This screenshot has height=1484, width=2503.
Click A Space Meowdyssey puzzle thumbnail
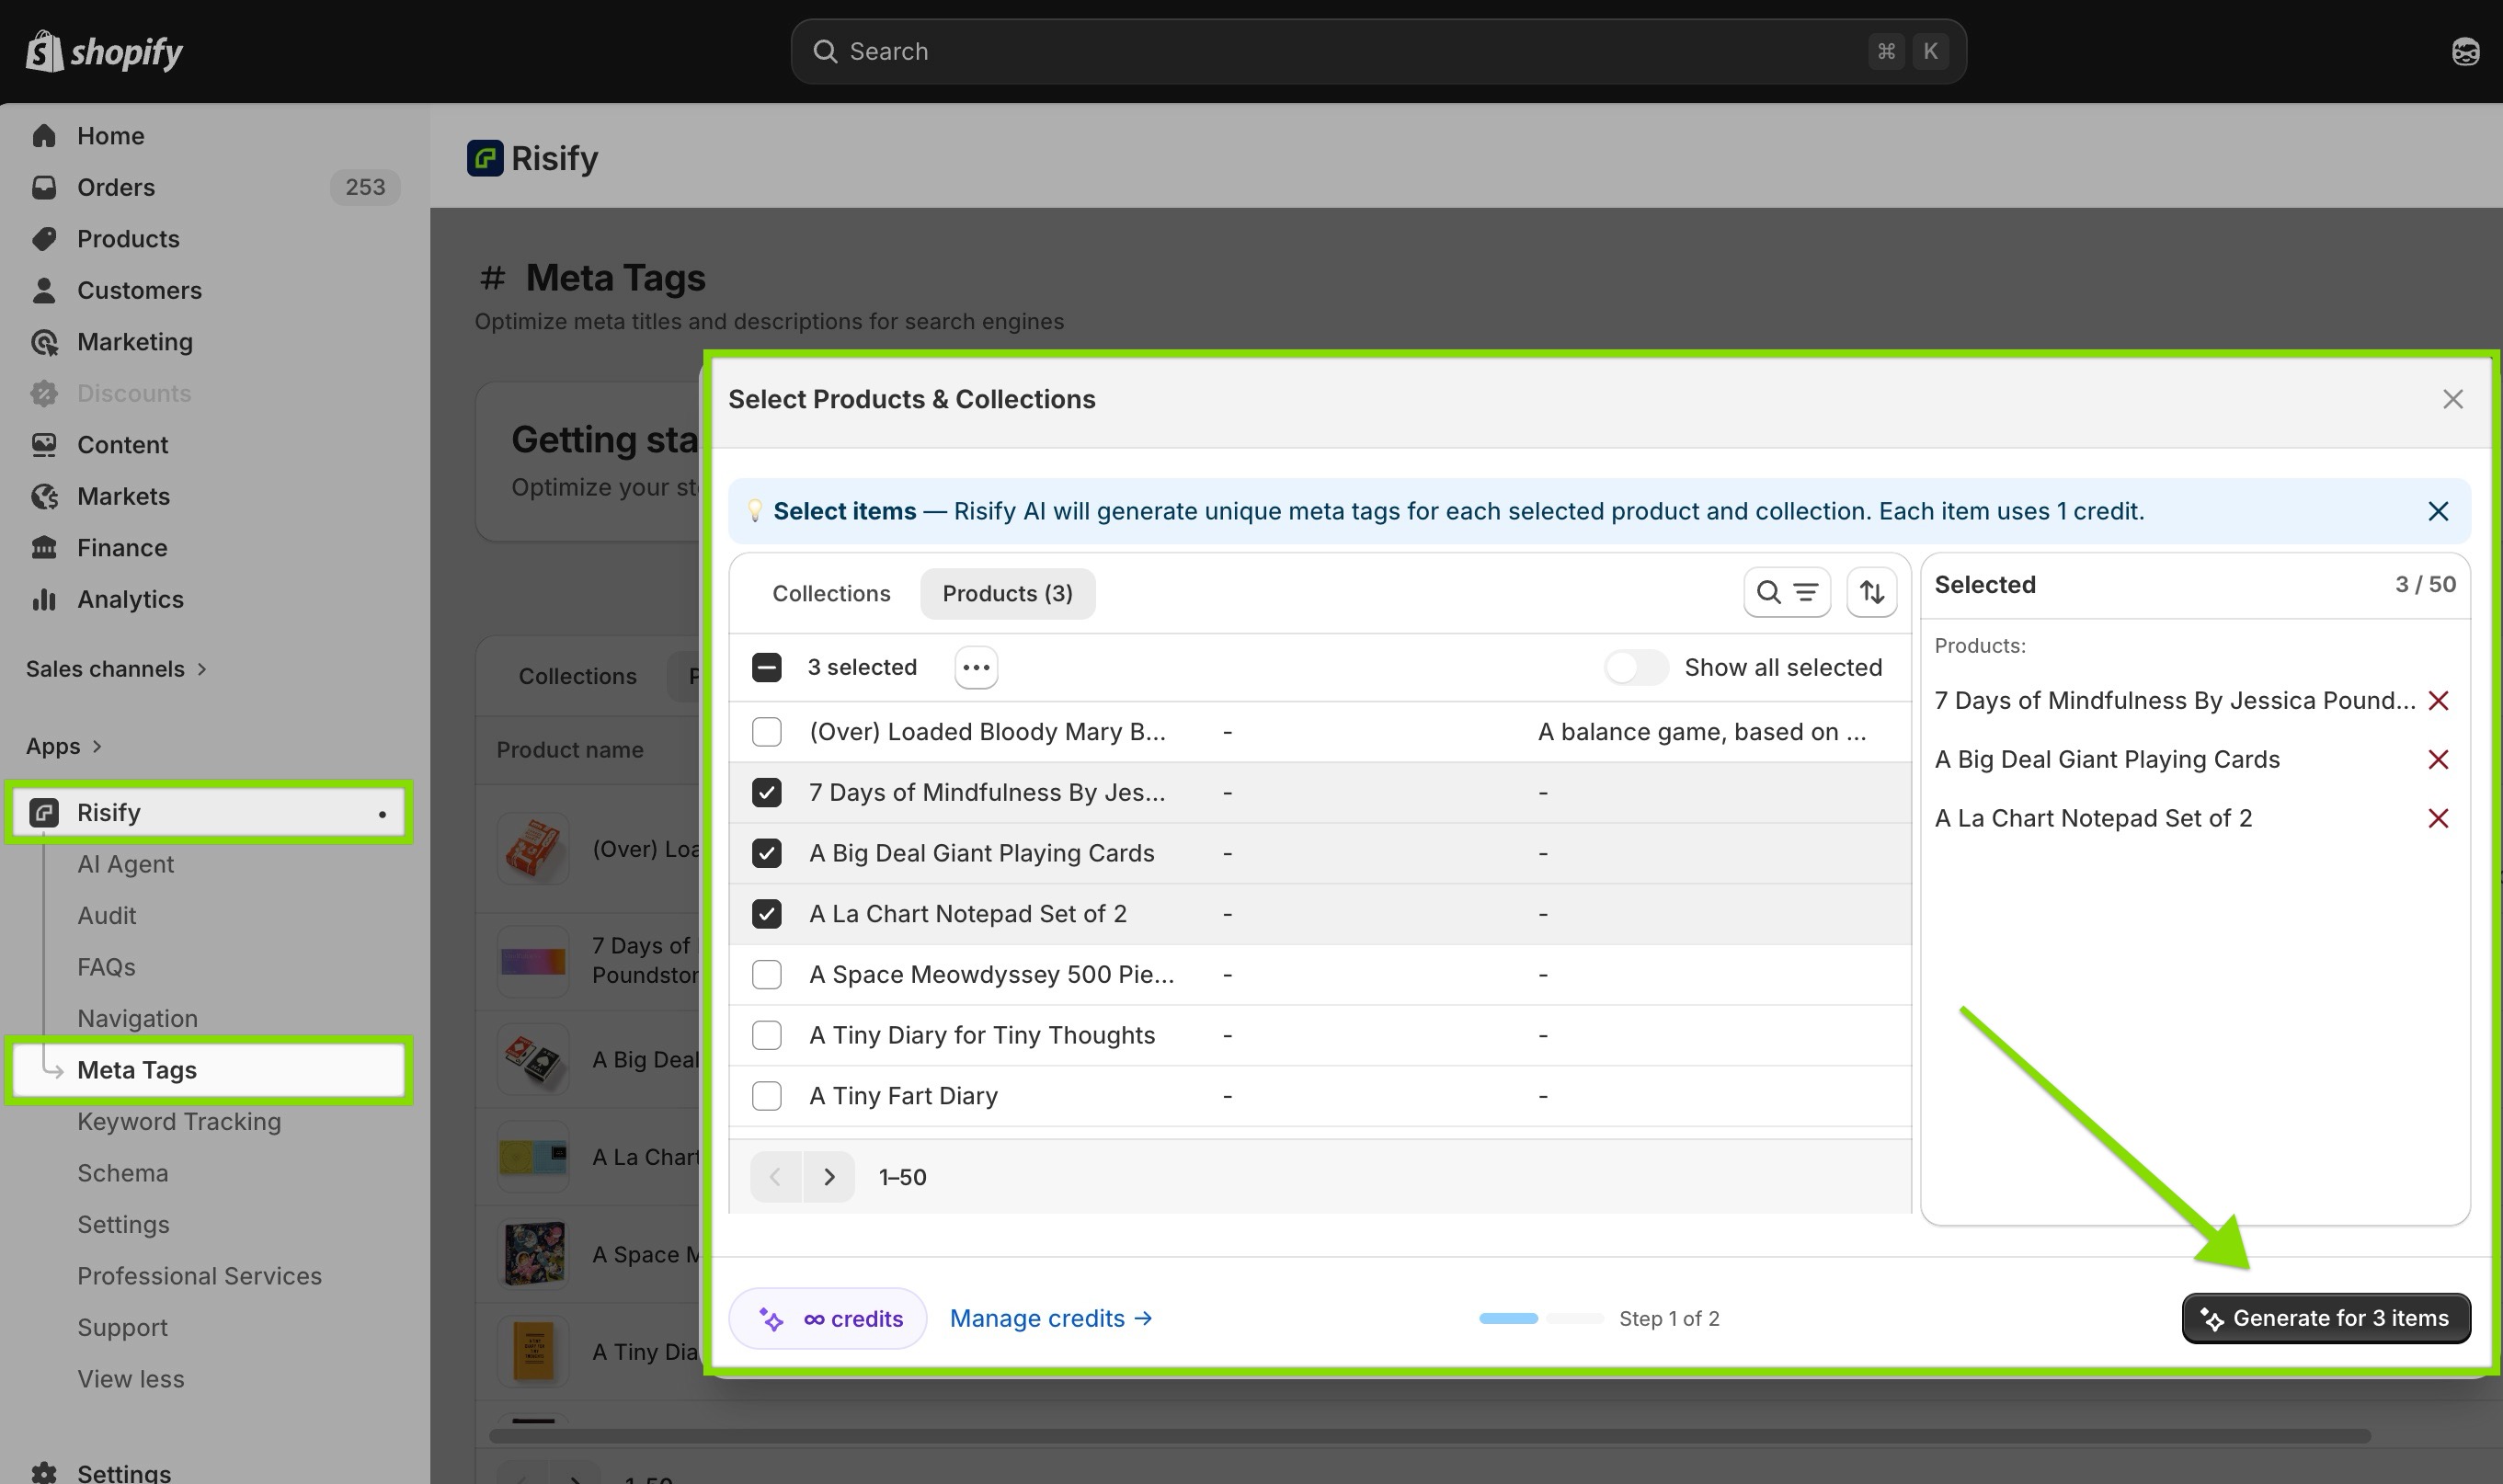tap(533, 1254)
